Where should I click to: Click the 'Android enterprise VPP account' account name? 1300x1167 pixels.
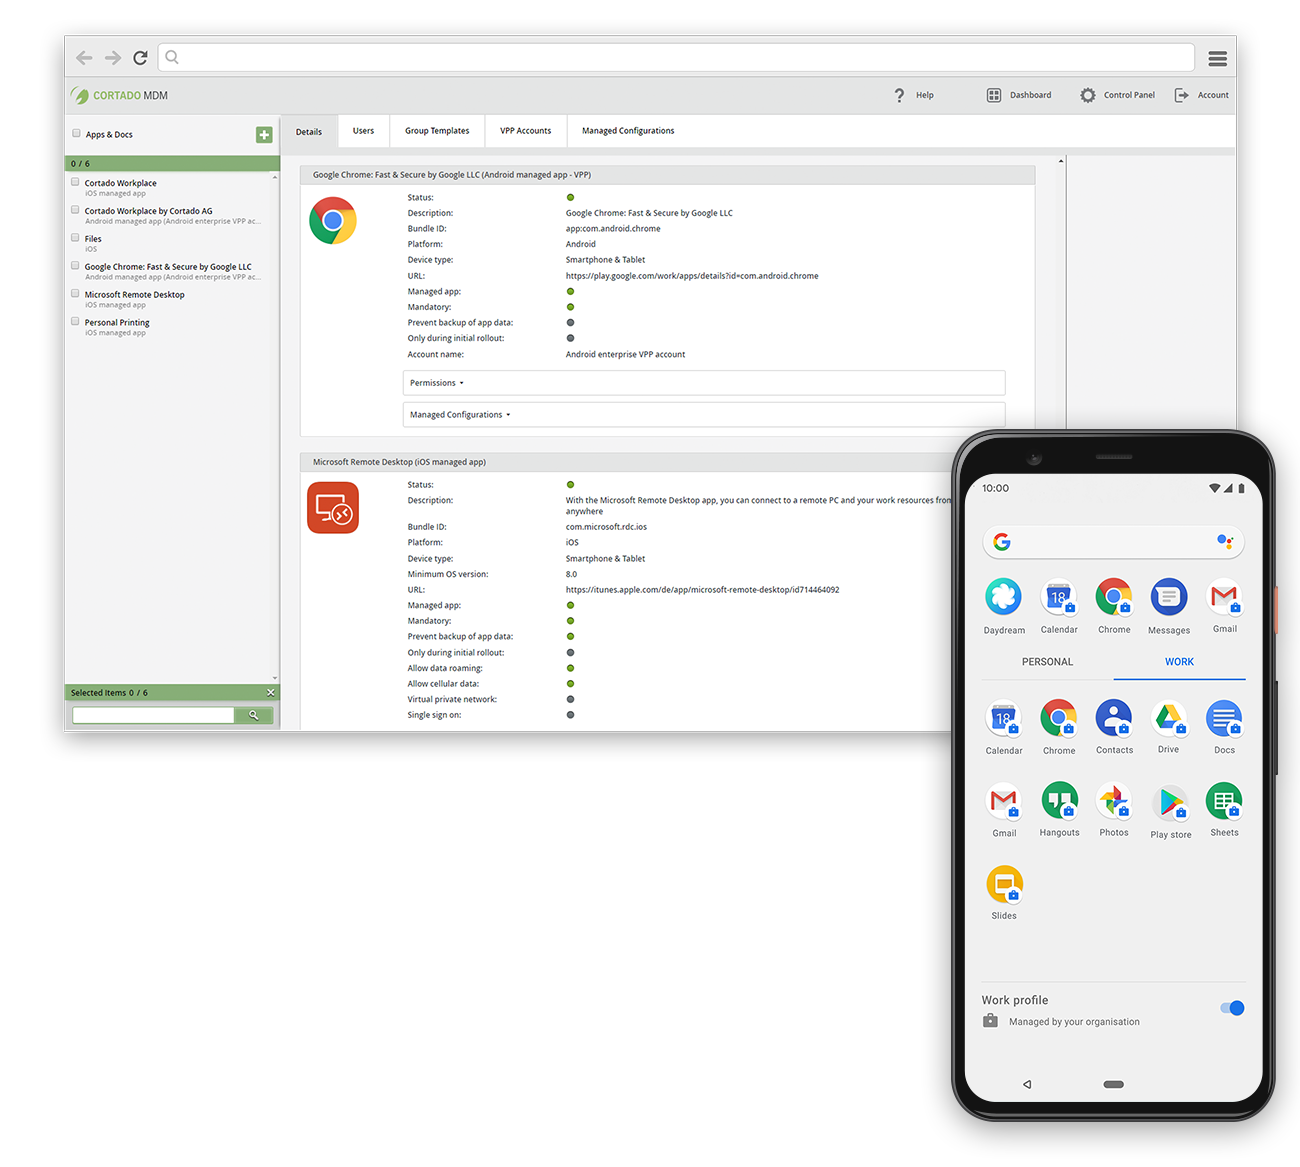[x=626, y=354]
